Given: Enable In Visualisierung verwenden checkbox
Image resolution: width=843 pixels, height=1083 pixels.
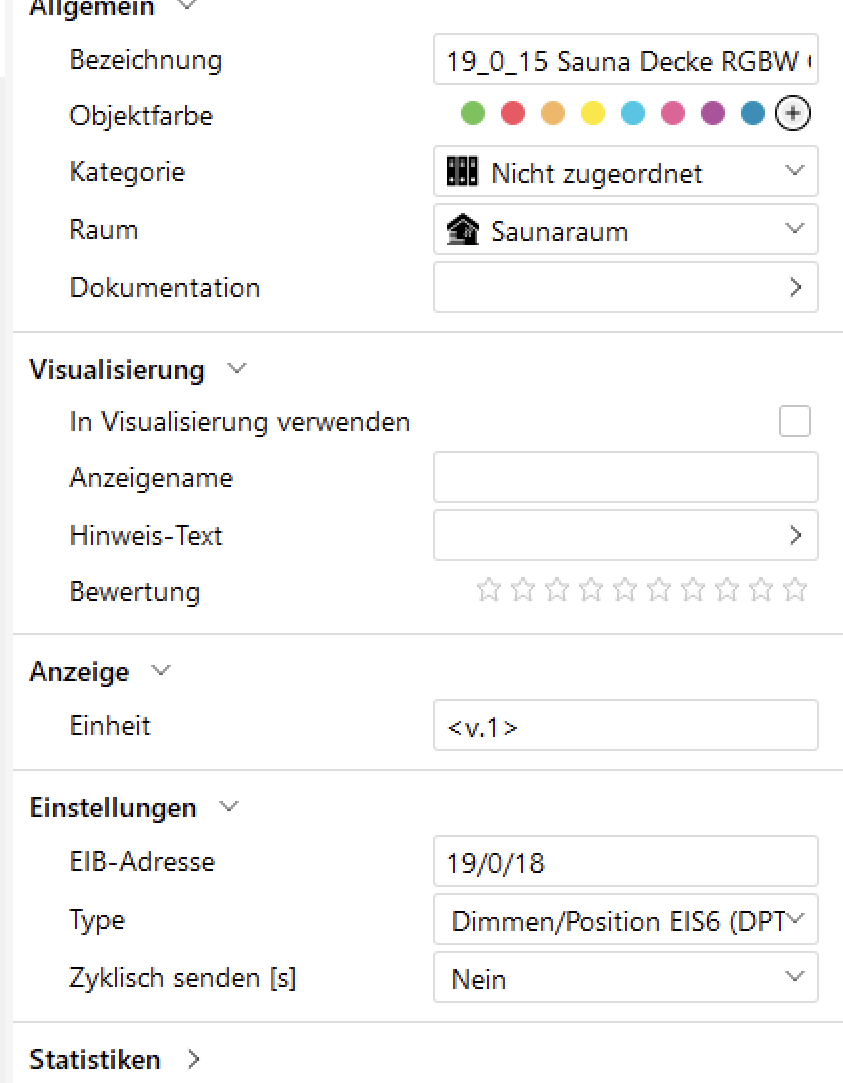Looking at the screenshot, I should pos(795,422).
